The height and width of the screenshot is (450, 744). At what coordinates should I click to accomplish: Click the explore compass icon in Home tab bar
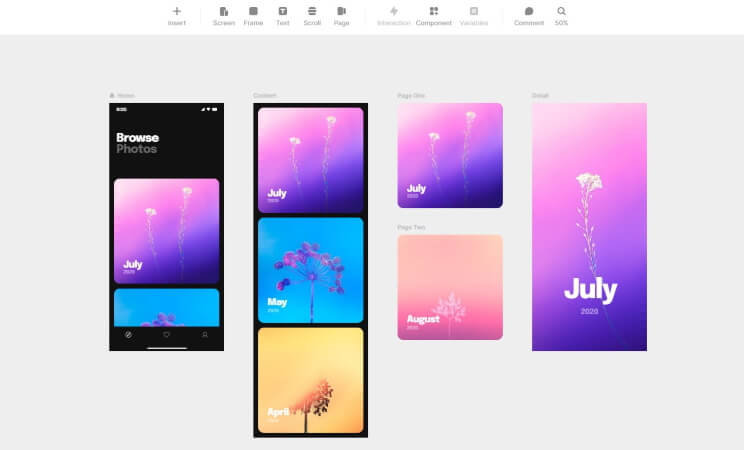pyautogui.click(x=128, y=335)
